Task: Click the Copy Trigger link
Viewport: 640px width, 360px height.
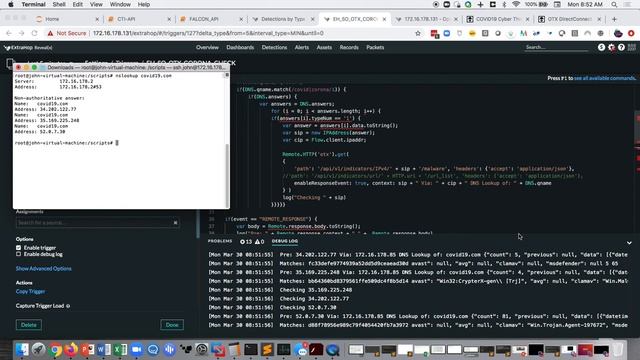Action: [30, 291]
